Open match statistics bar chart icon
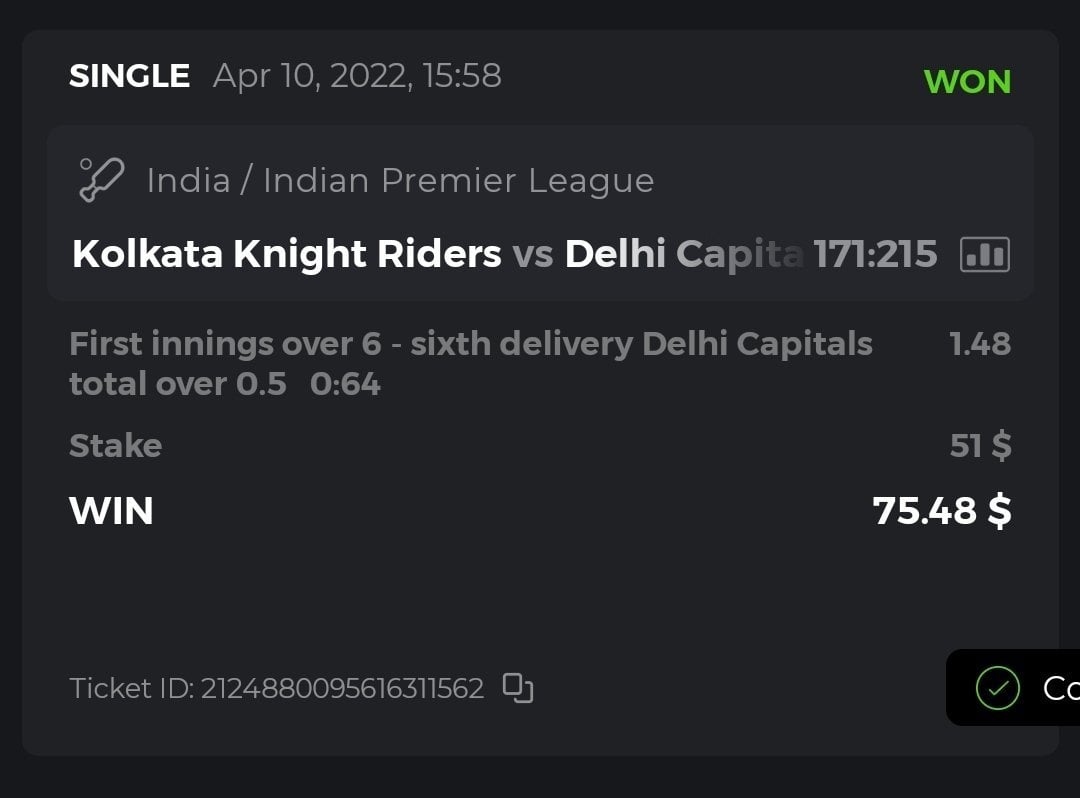The width and height of the screenshot is (1080, 798). pos(984,255)
